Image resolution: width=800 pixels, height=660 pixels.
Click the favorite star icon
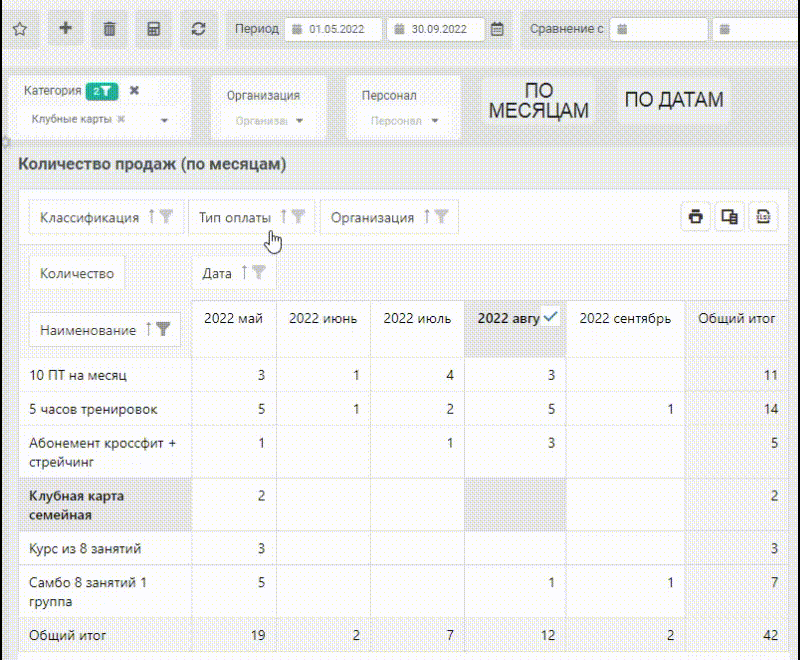20,29
